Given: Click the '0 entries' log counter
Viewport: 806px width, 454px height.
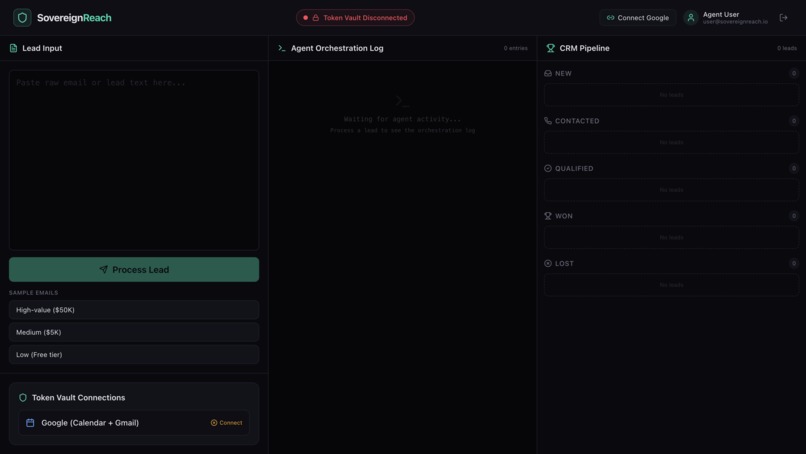Looking at the screenshot, I should click(516, 48).
